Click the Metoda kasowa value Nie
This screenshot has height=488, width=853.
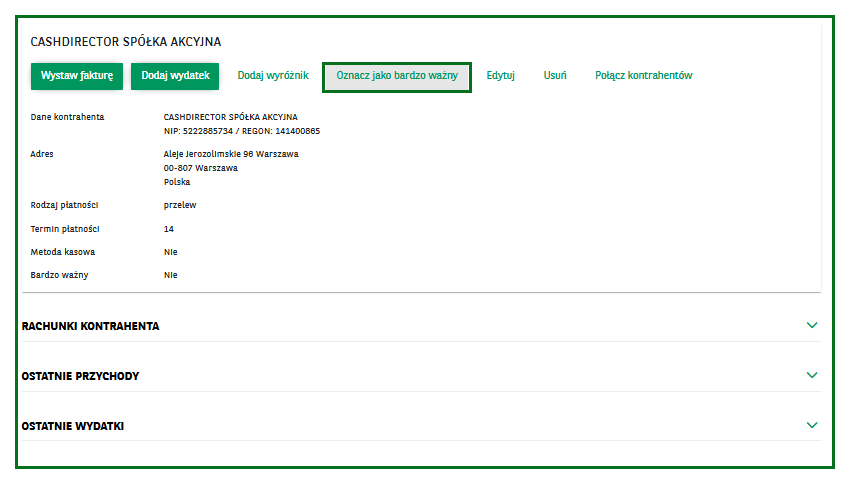pos(171,252)
